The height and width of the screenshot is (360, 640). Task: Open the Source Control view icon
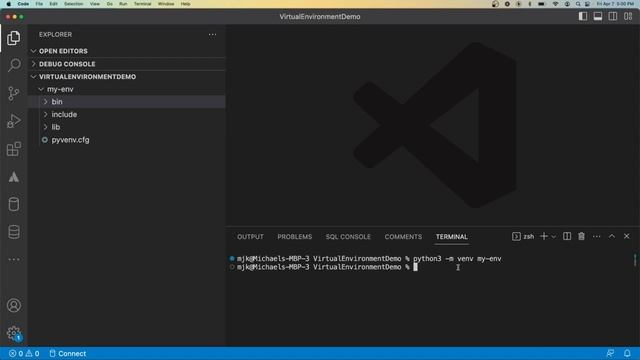(x=13, y=93)
